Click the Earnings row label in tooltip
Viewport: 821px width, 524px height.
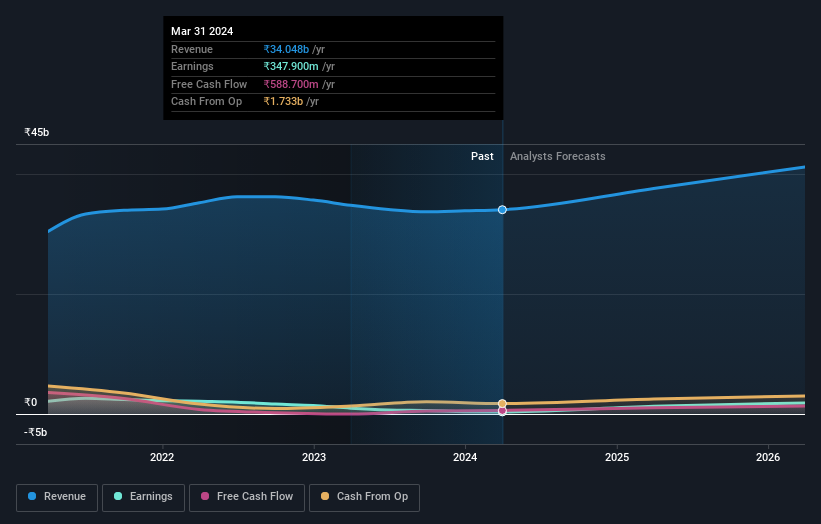(x=192, y=66)
